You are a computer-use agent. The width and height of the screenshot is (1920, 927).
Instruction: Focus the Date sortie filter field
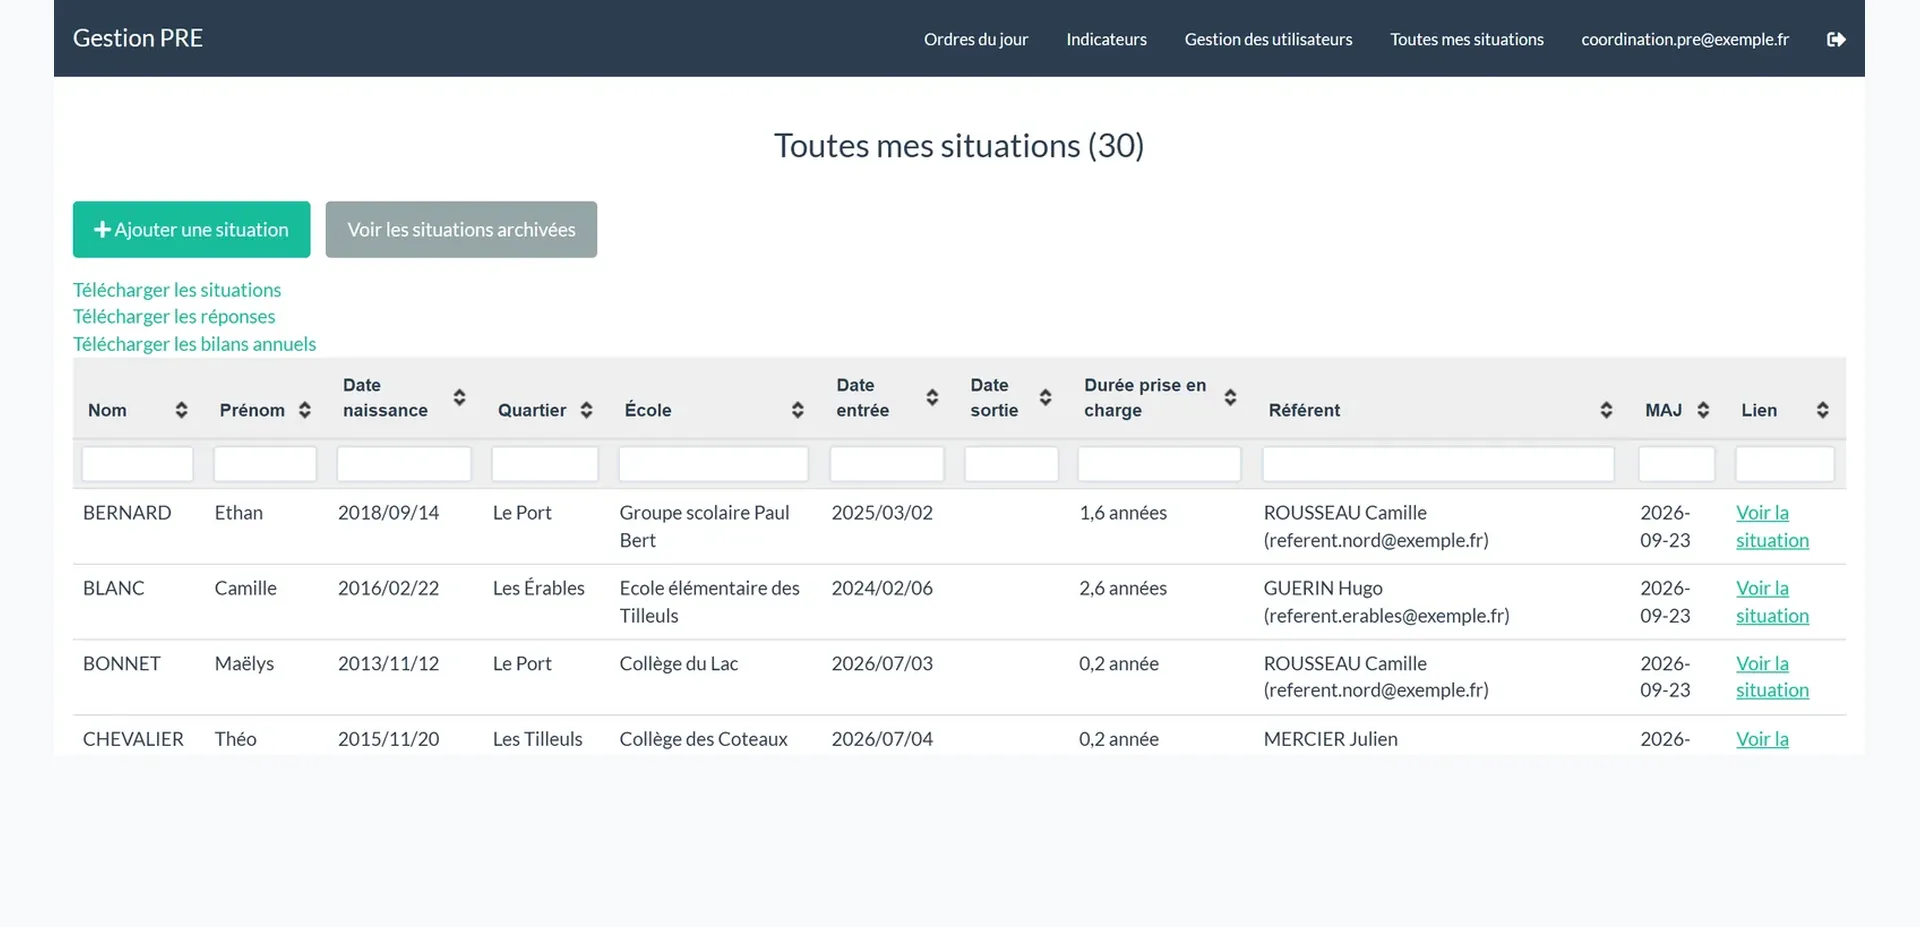pyautogui.click(x=1011, y=464)
